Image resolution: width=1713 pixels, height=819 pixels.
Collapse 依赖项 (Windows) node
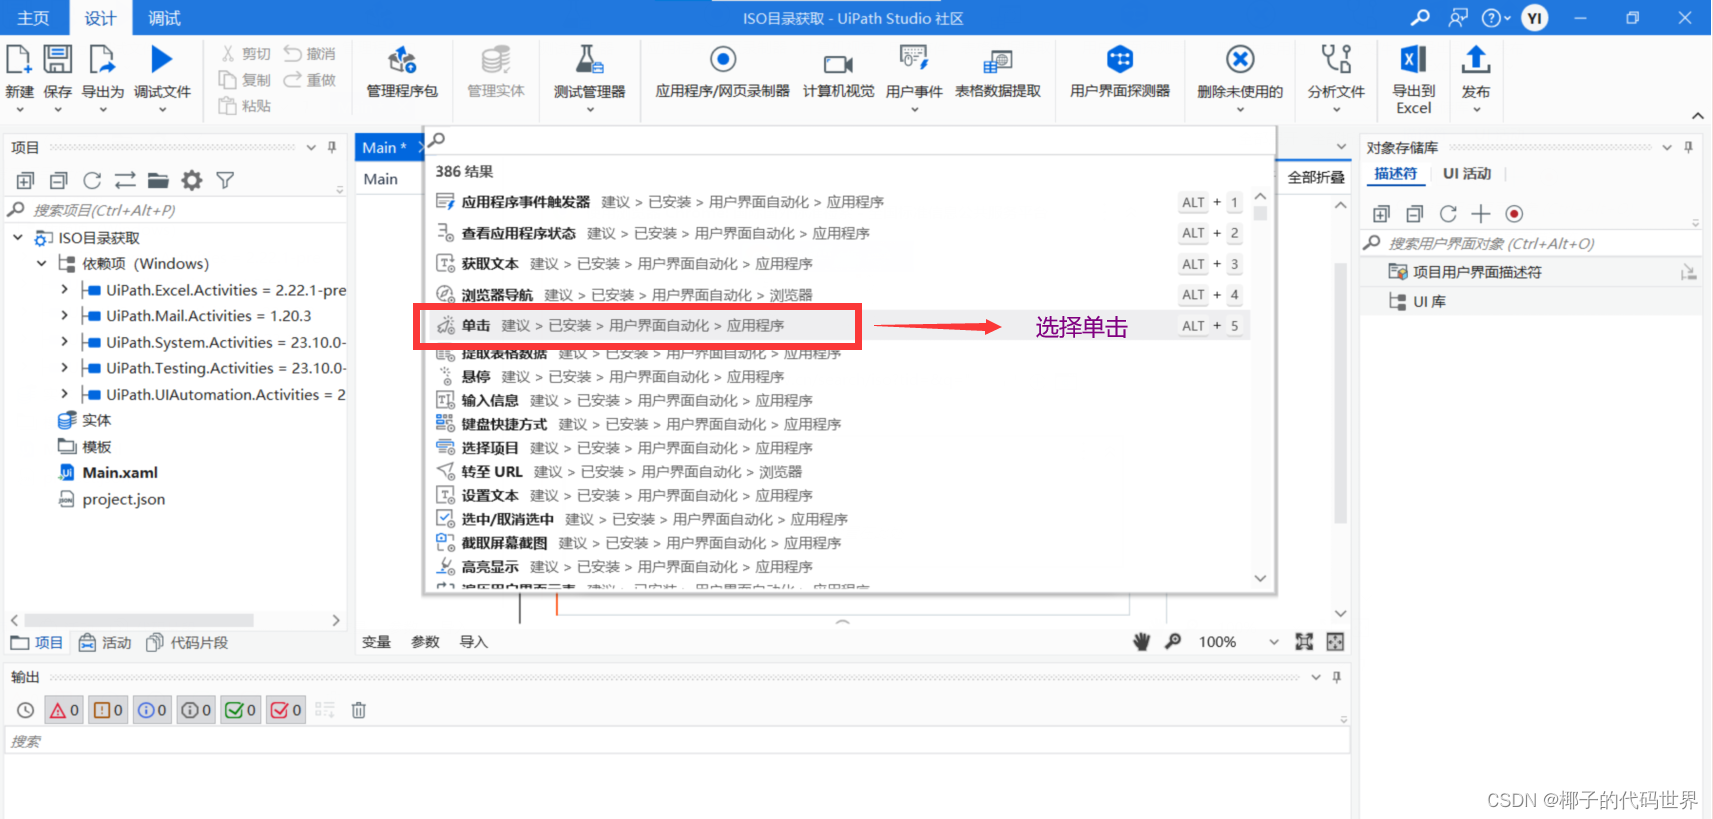41,263
